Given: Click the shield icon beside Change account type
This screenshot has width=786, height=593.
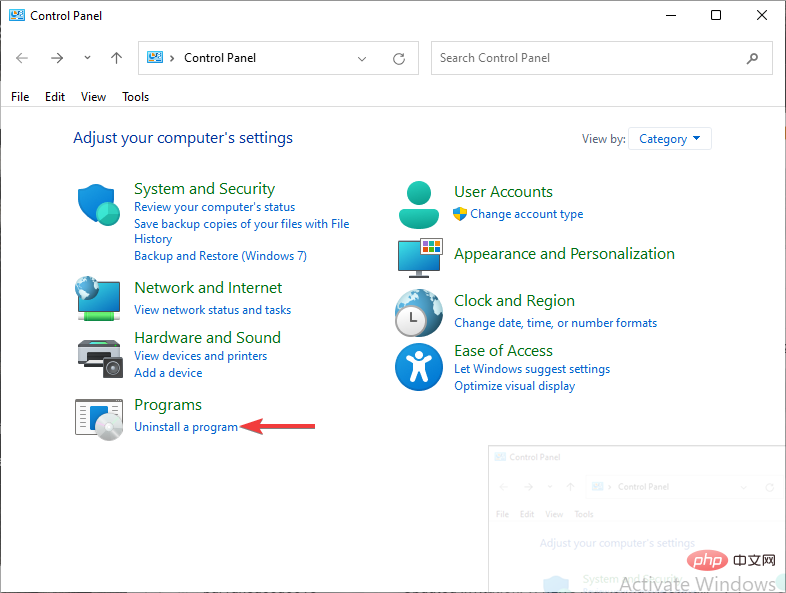Looking at the screenshot, I should 460,214.
